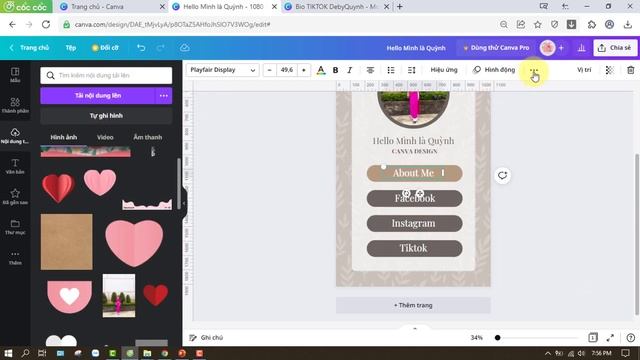The width and height of the screenshot is (640, 360).
Task: Select the brown kraft paper texture thumbnail
Action: [67, 242]
